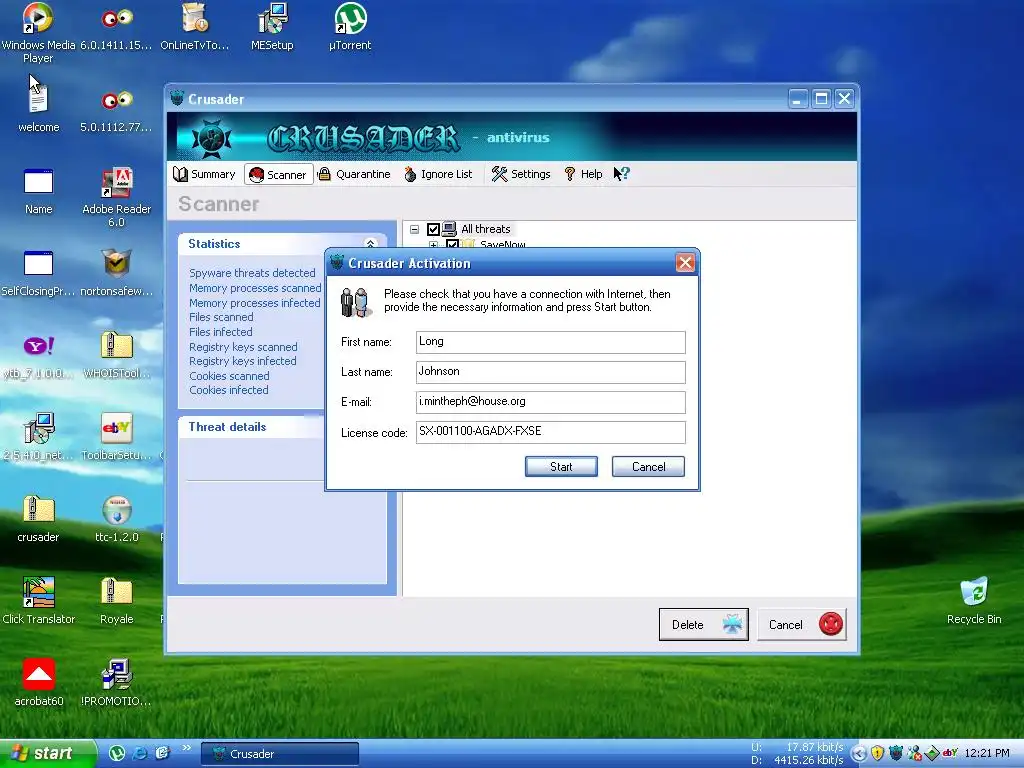Open the Quarantine tab

[x=354, y=174]
